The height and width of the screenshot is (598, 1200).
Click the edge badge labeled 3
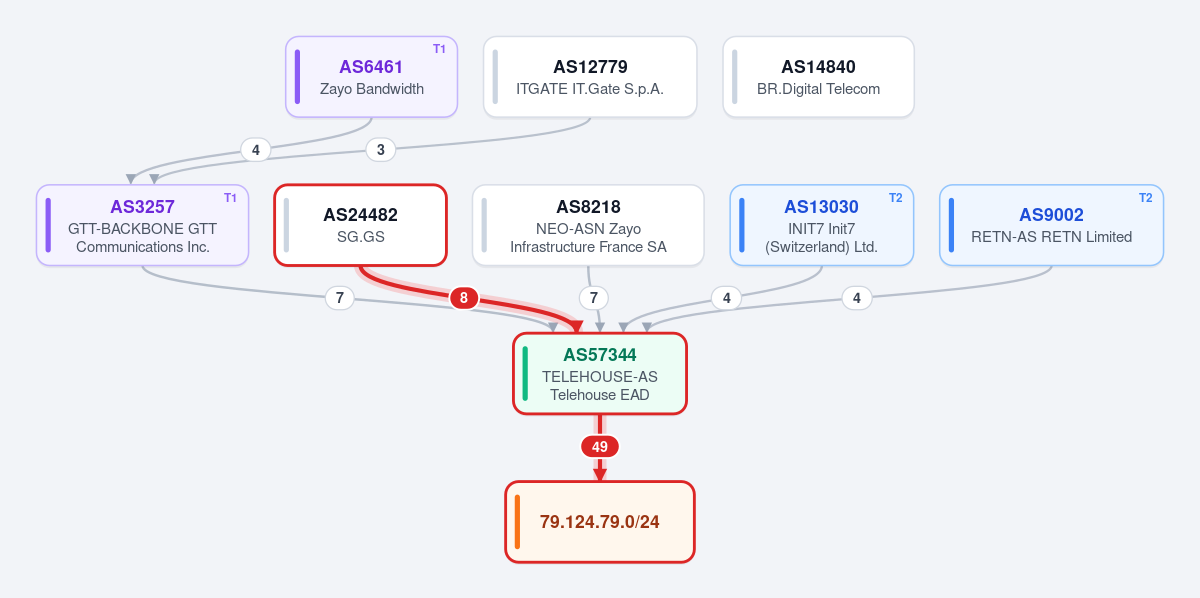tap(380, 150)
